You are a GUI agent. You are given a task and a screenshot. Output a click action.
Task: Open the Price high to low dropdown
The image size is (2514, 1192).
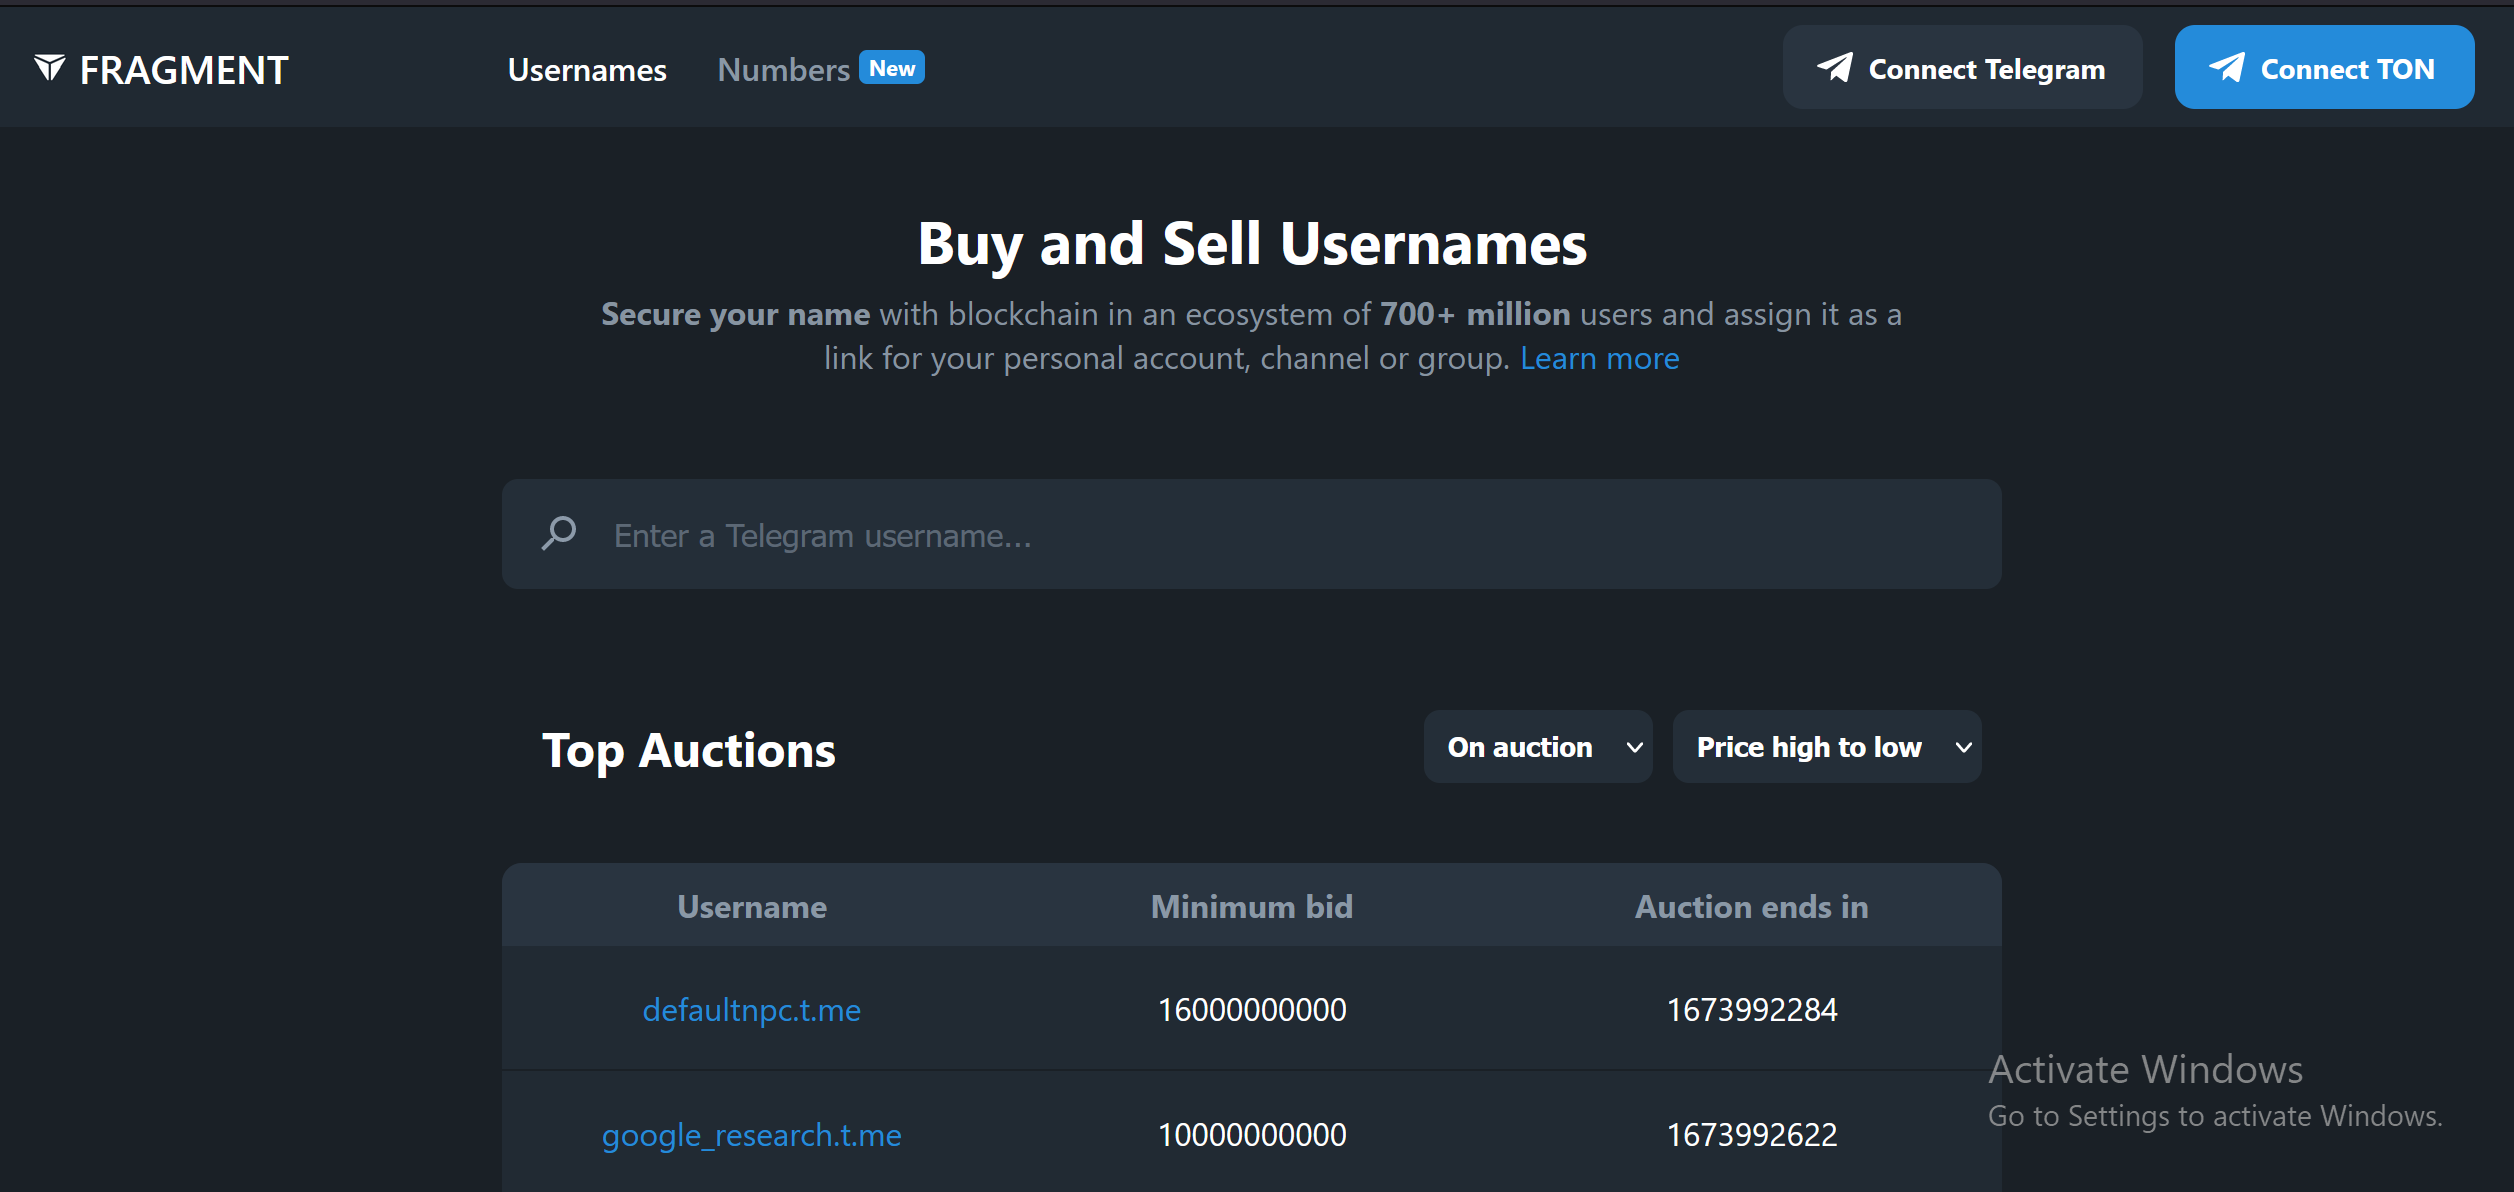(x=1826, y=747)
